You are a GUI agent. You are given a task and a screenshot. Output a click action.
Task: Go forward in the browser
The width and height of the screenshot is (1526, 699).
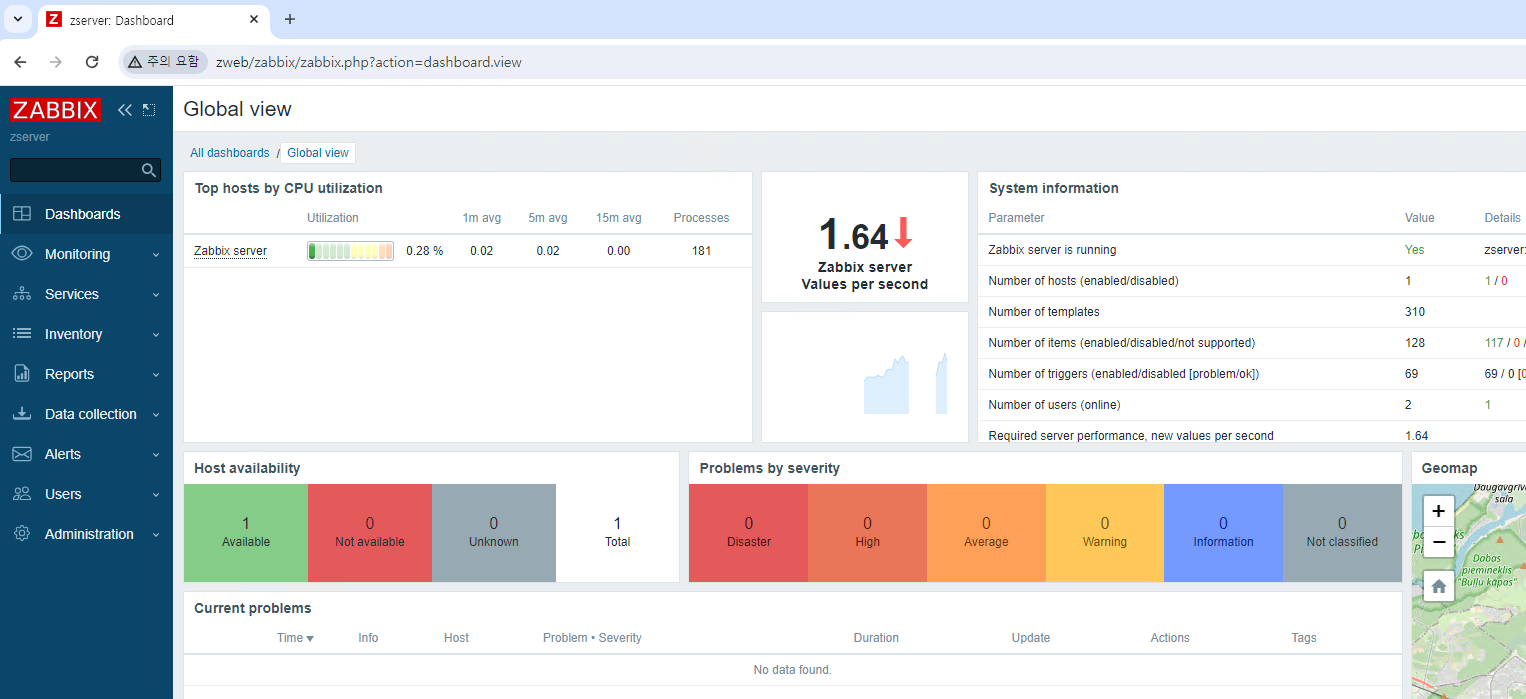[x=56, y=62]
